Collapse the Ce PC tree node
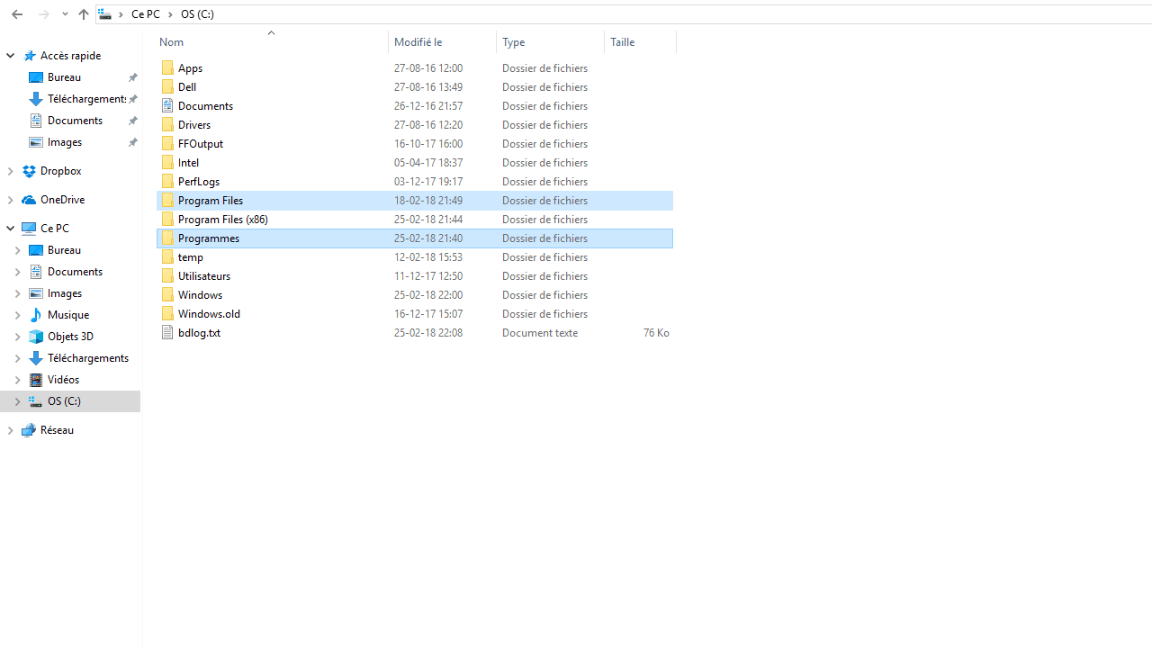Screen dimensions: 1152x648 pyautogui.click(x=10, y=228)
